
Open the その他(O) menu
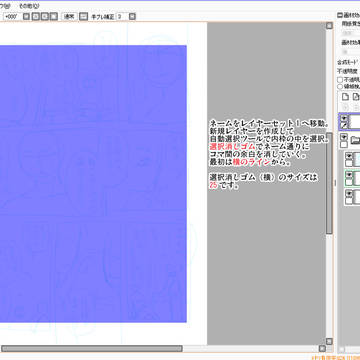tap(29, 6)
